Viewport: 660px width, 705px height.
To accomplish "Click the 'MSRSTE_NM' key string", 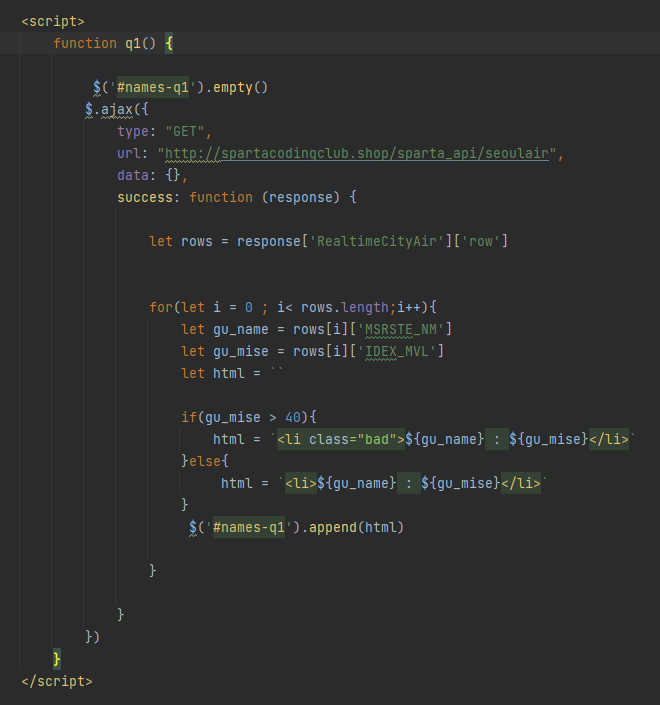I will [401, 329].
